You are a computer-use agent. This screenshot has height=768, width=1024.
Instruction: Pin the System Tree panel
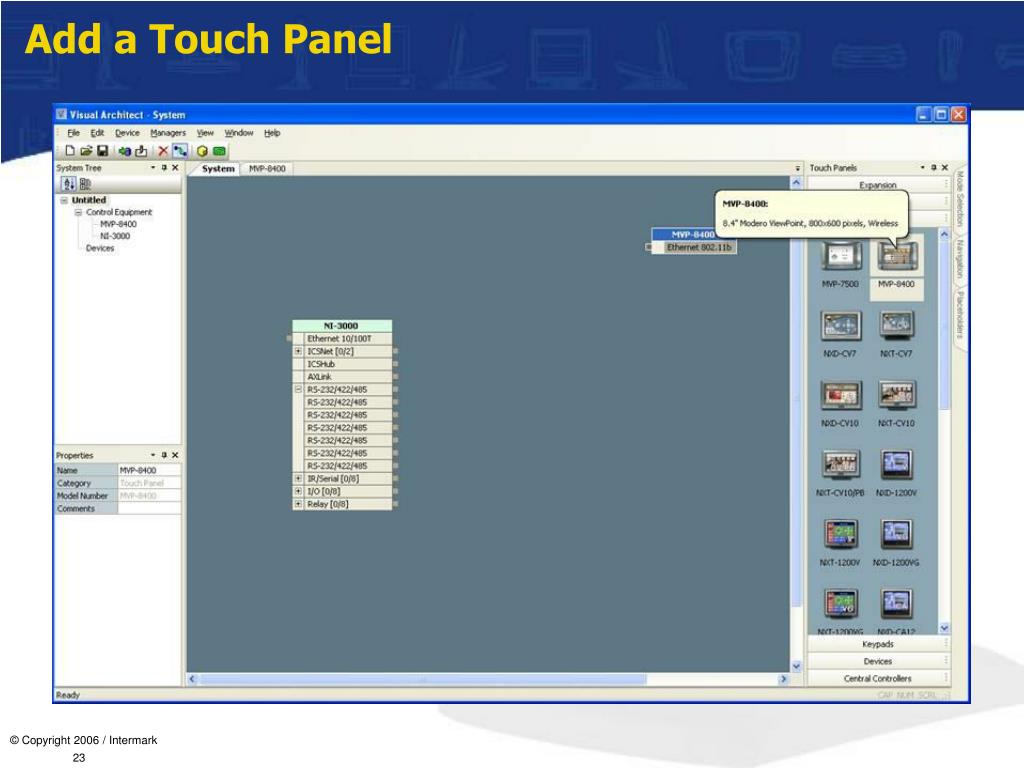(164, 168)
